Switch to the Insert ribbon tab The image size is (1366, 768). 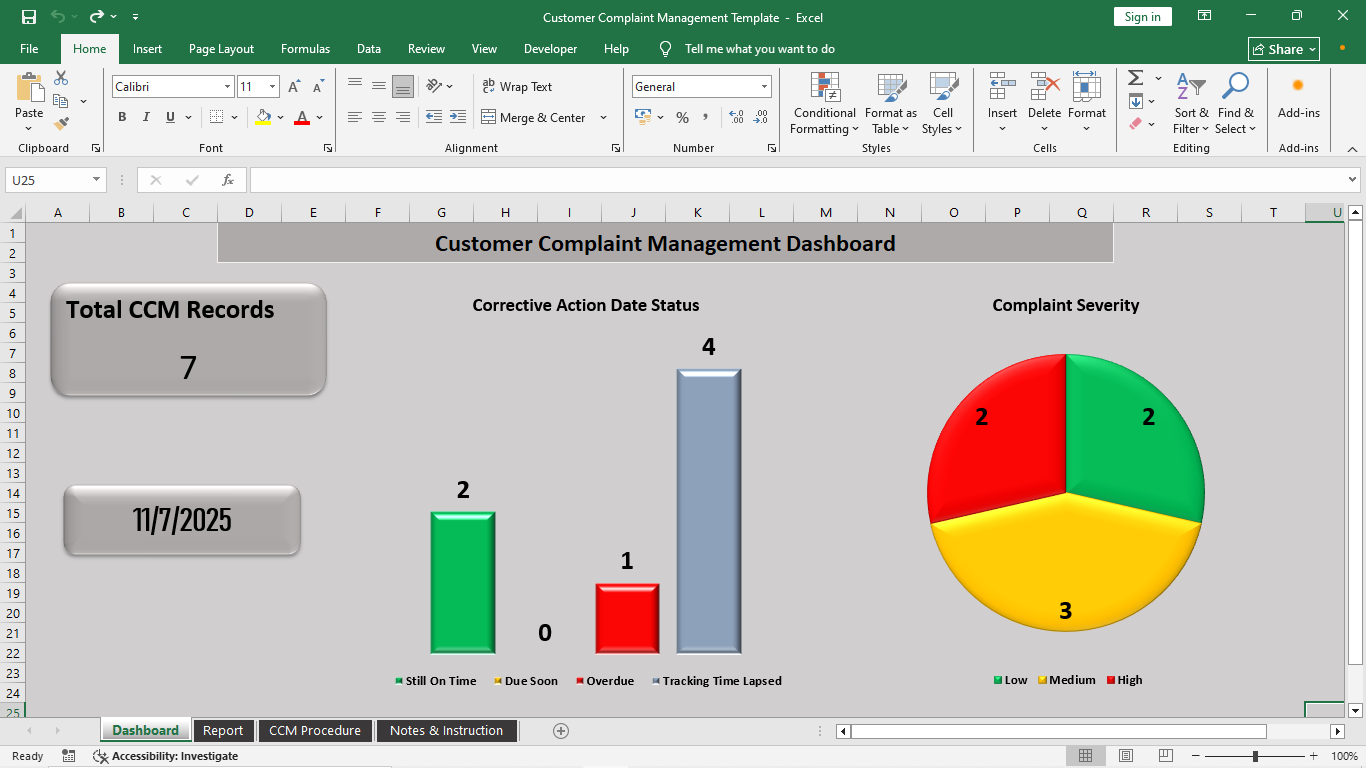pyautogui.click(x=147, y=49)
